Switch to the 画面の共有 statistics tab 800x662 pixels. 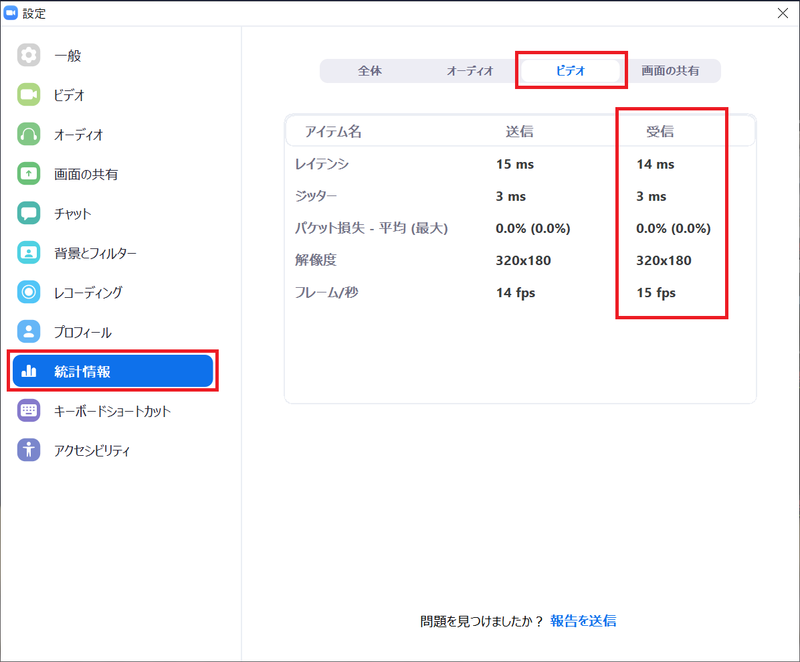click(x=670, y=70)
